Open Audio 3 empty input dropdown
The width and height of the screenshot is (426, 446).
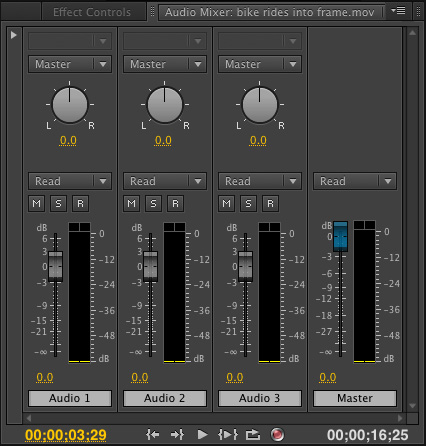click(260, 41)
